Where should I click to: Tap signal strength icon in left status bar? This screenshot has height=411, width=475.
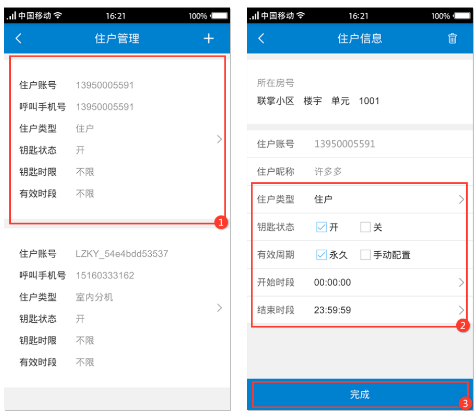(12, 15)
